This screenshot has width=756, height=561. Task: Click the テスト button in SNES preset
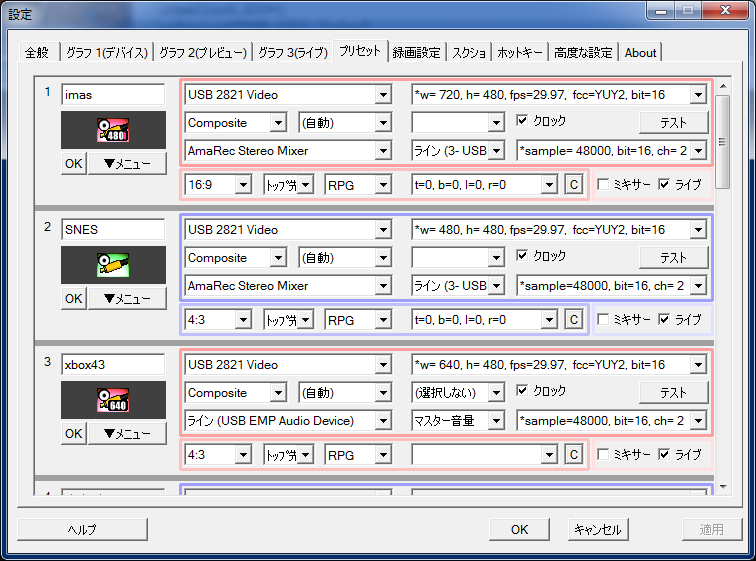[x=674, y=257]
